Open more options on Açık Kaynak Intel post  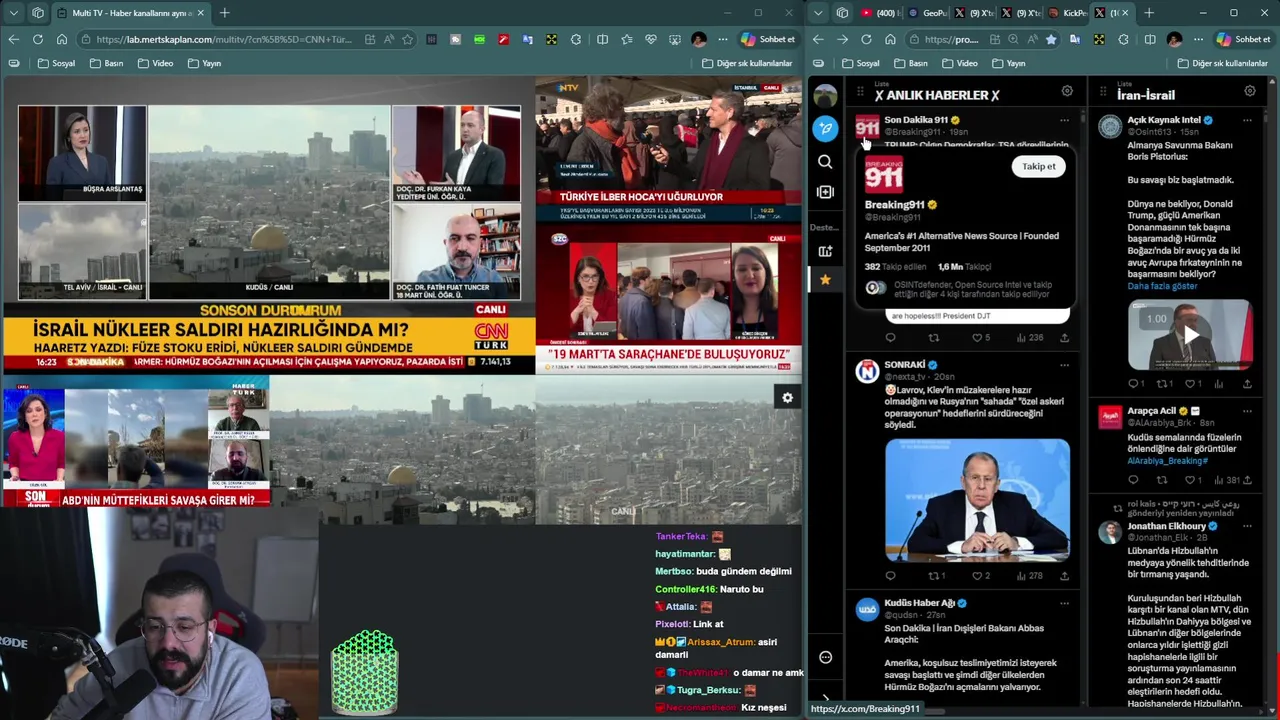[x=1247, y=120]
